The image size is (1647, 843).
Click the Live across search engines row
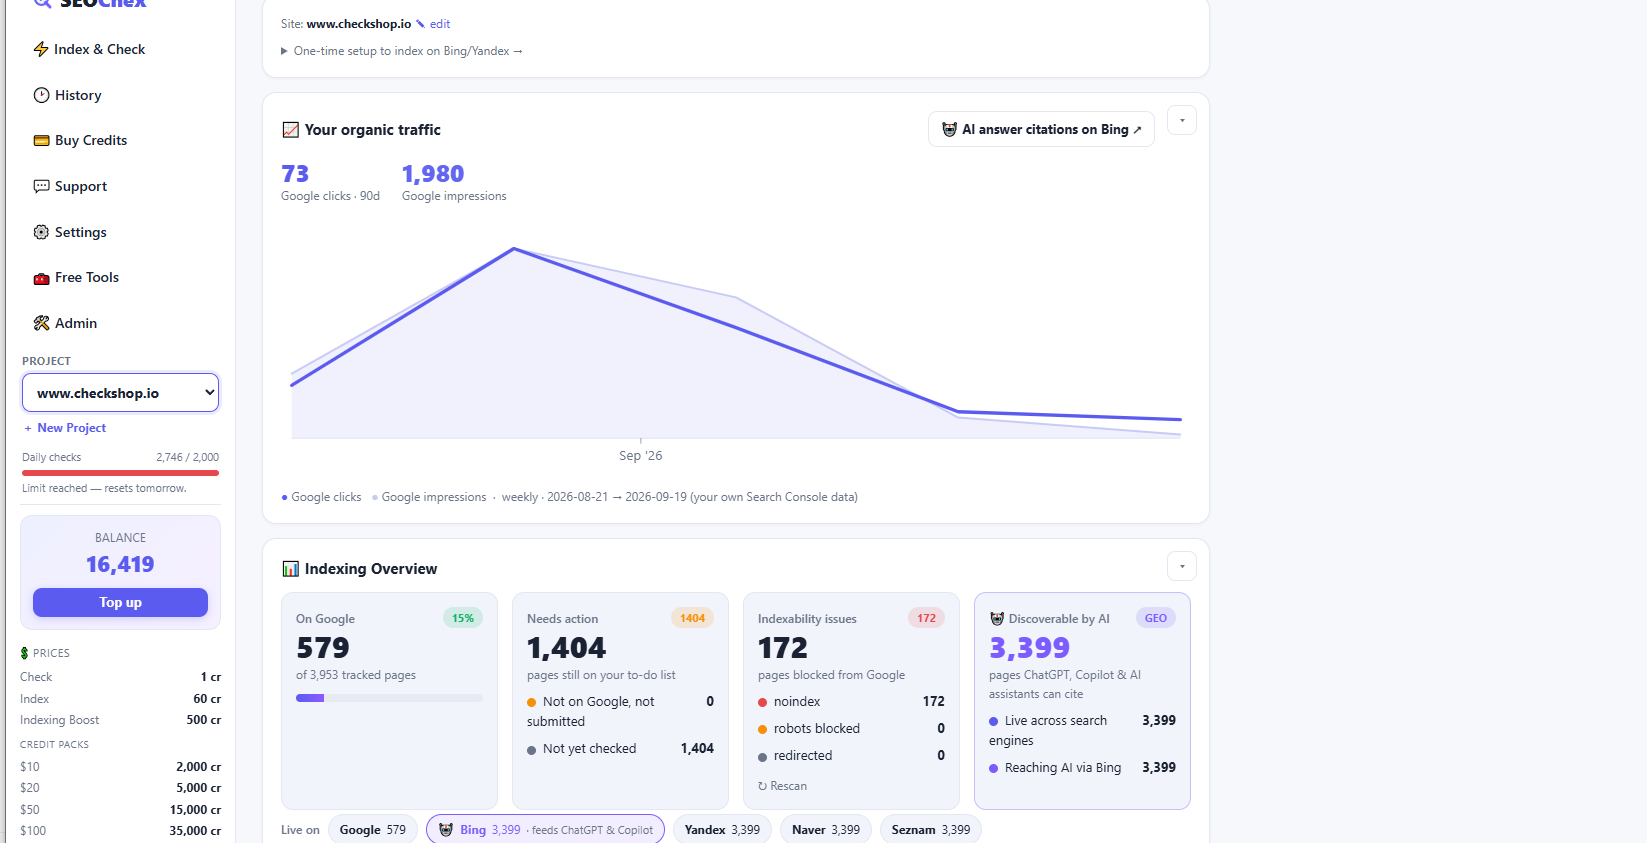(x=1082, y=730)
